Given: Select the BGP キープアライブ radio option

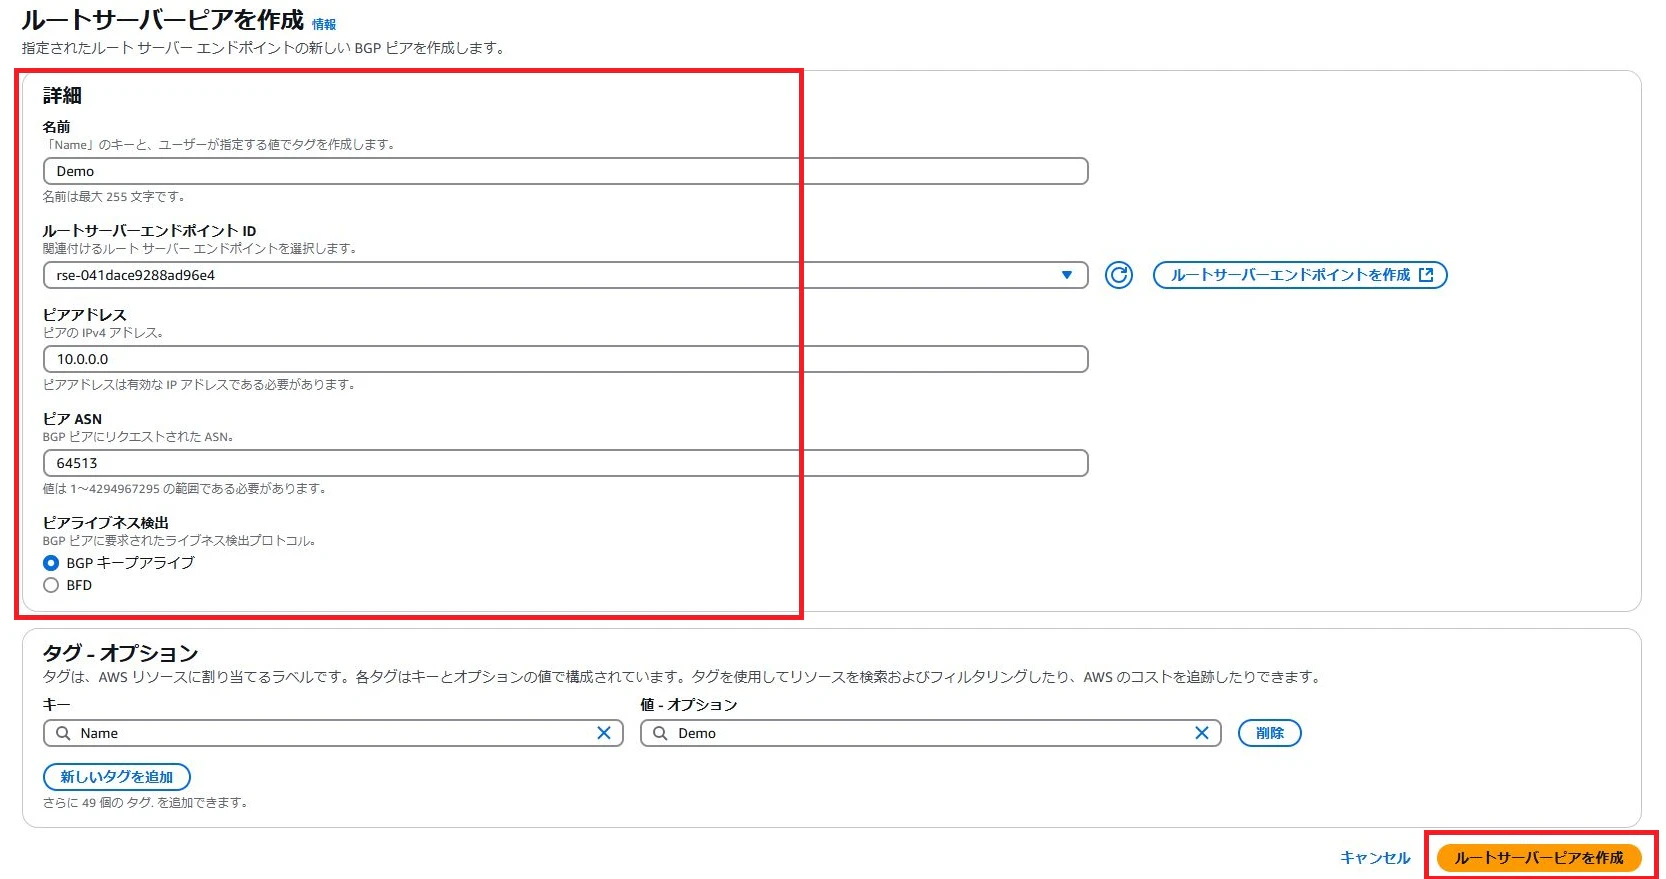Looking at the screenshot, I should [51, 563].
